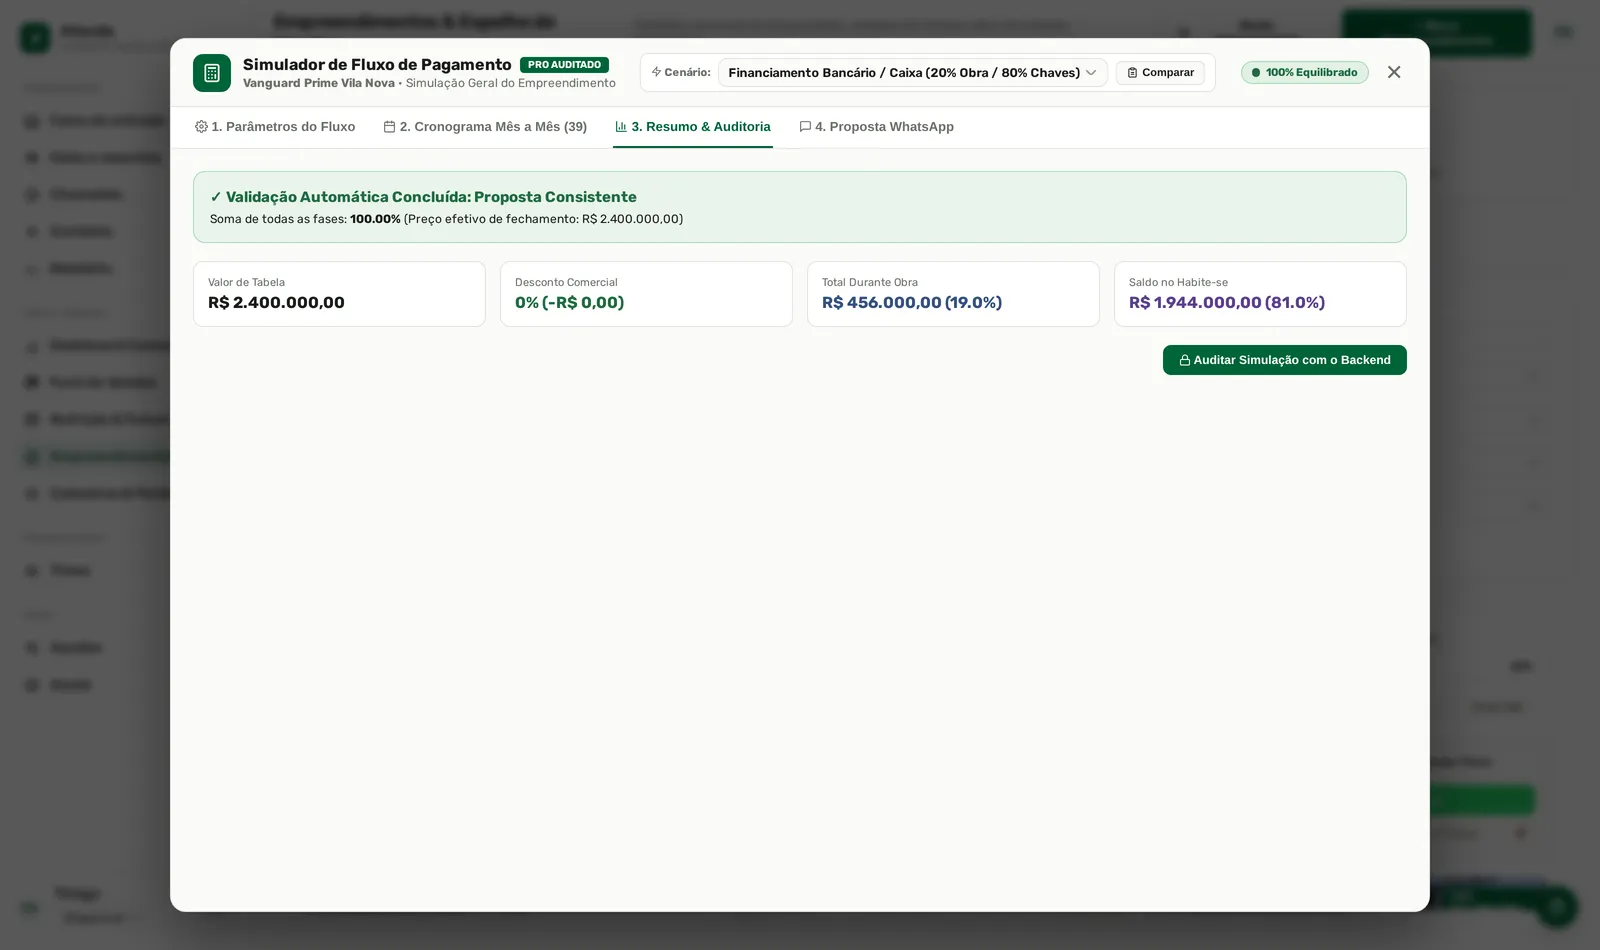Click the Desconto Comercial value 0% (-R$ 0,00)
The width and height of the screenshot is (1600, 950).
click(569, 303)
